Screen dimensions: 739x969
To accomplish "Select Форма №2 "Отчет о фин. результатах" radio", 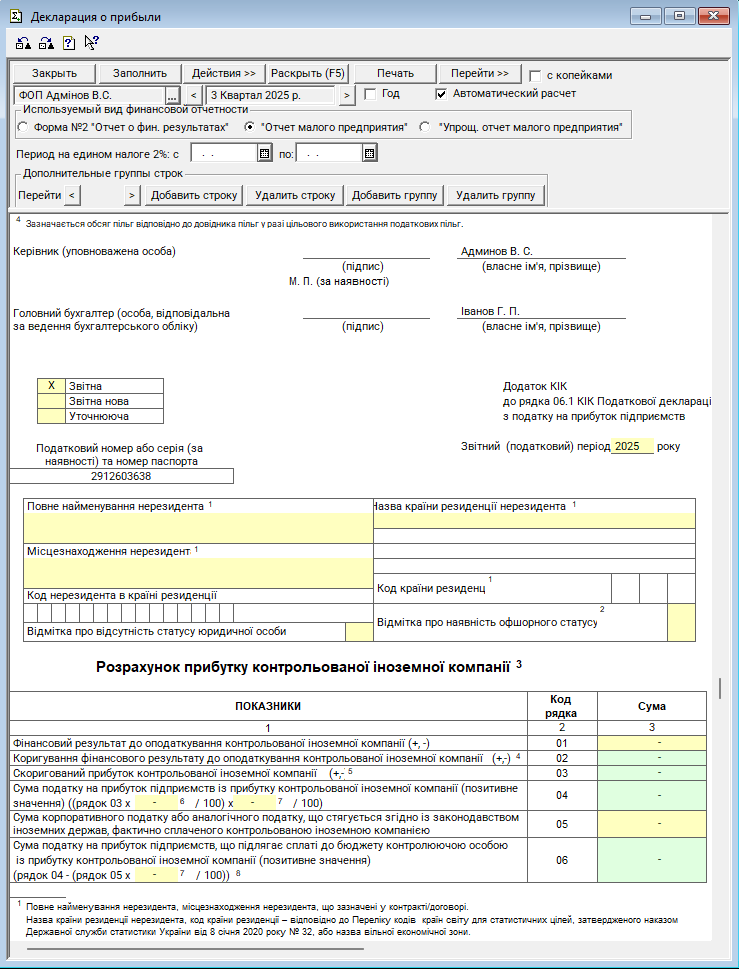I will click(x=23, y=128).
